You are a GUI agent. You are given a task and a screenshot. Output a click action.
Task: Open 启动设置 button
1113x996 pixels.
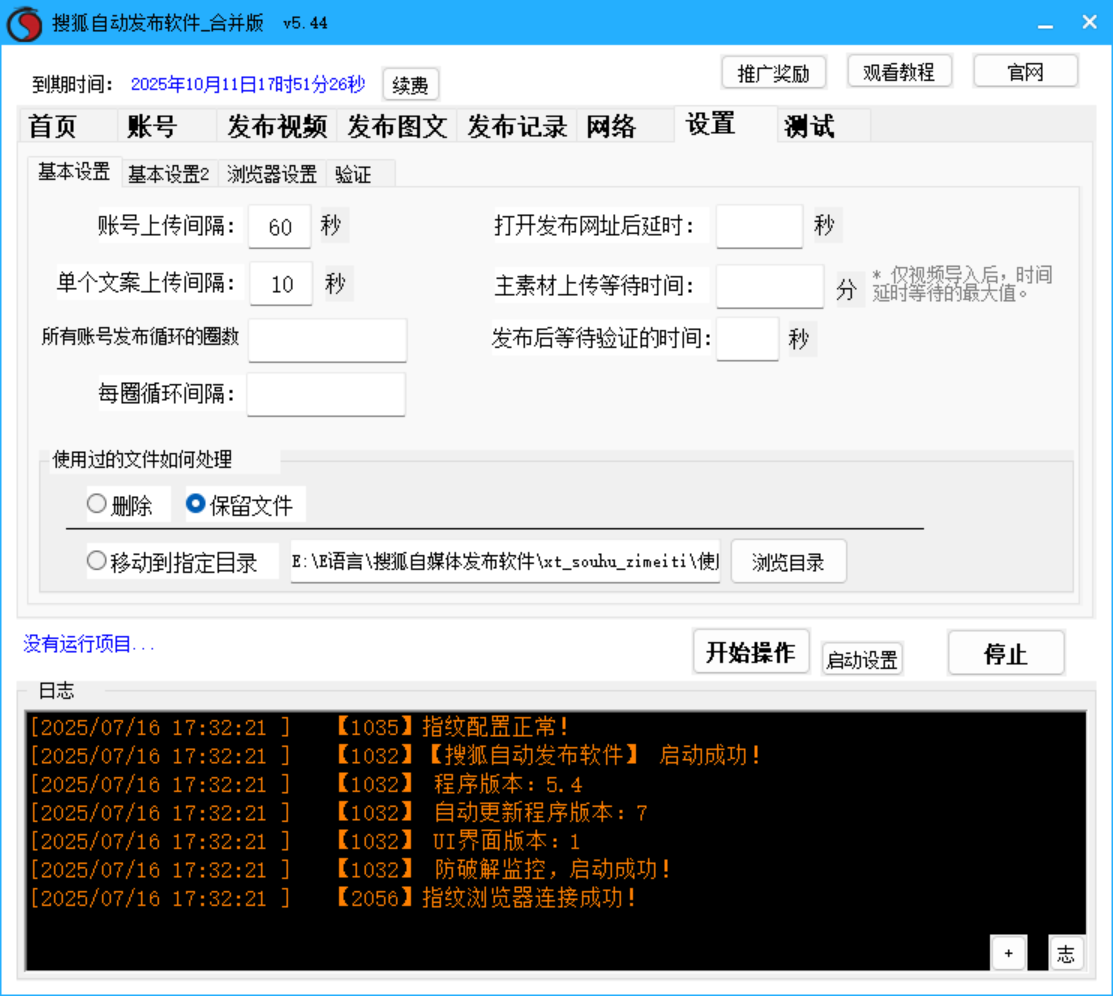tap(862, 660)
